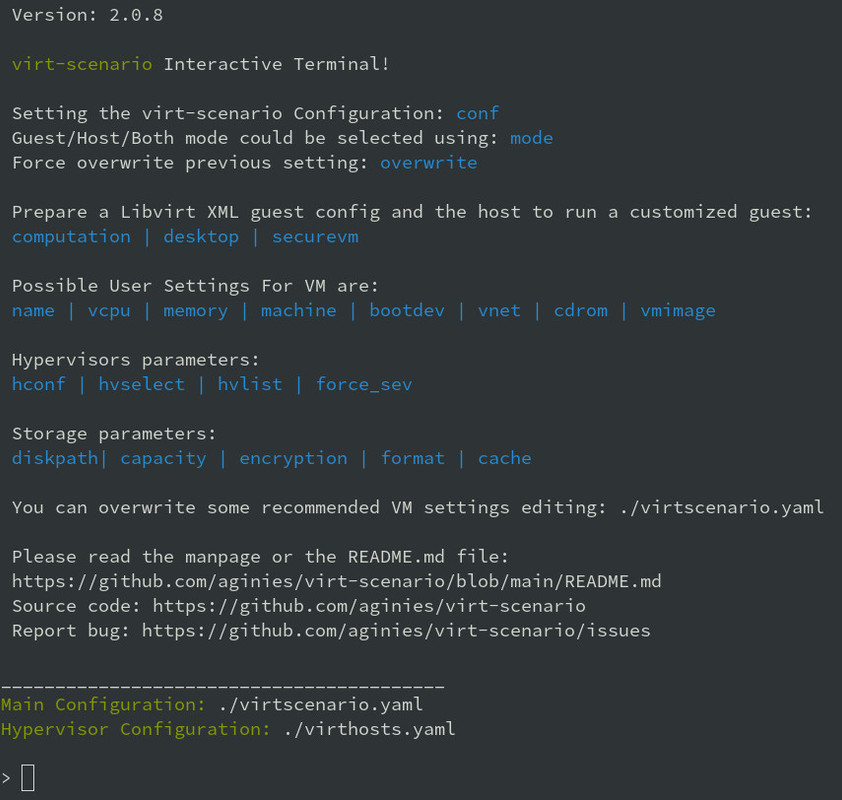
Task: Click the 'vcpu' setting keyword
Action: tap(109, 310)
